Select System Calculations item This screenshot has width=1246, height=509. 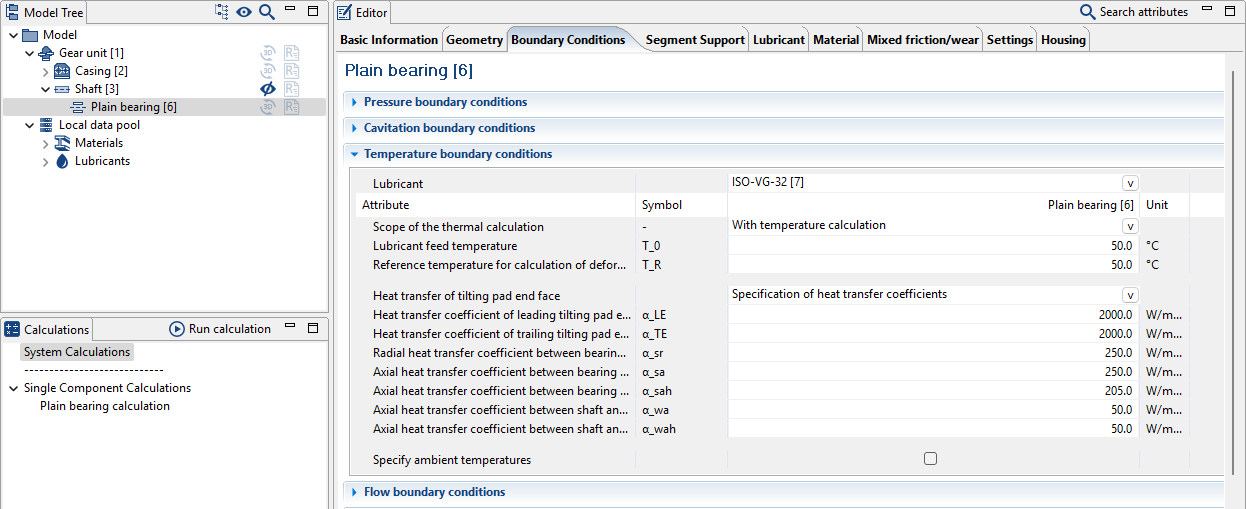pyautogui.click(x=77, y=352)
